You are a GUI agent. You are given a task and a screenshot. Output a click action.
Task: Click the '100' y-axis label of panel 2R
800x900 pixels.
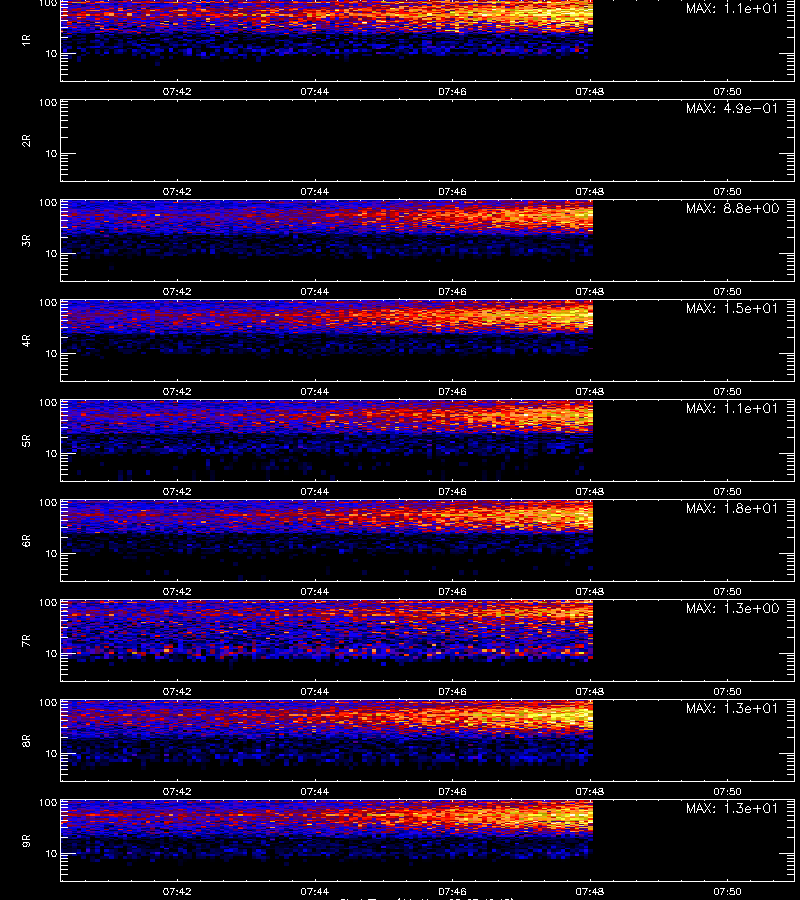tap(48, 103)
